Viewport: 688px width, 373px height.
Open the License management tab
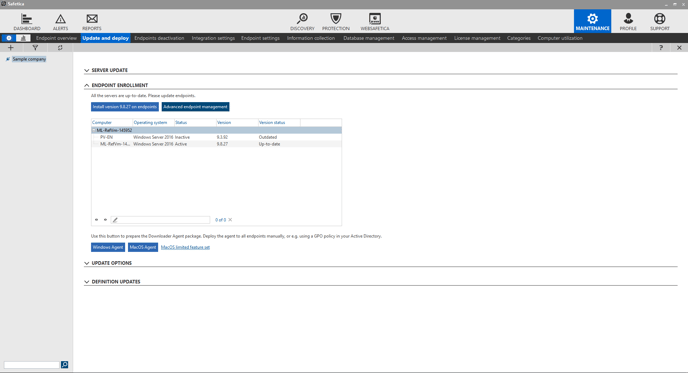coord(477,38)
